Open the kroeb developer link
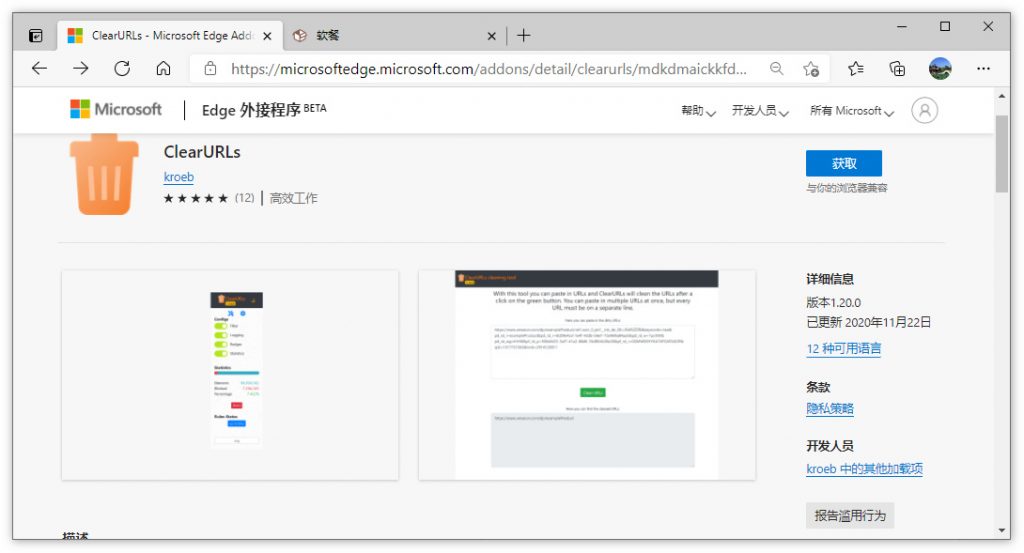Viewport: 1024px width, 553px height. (178, 177)
